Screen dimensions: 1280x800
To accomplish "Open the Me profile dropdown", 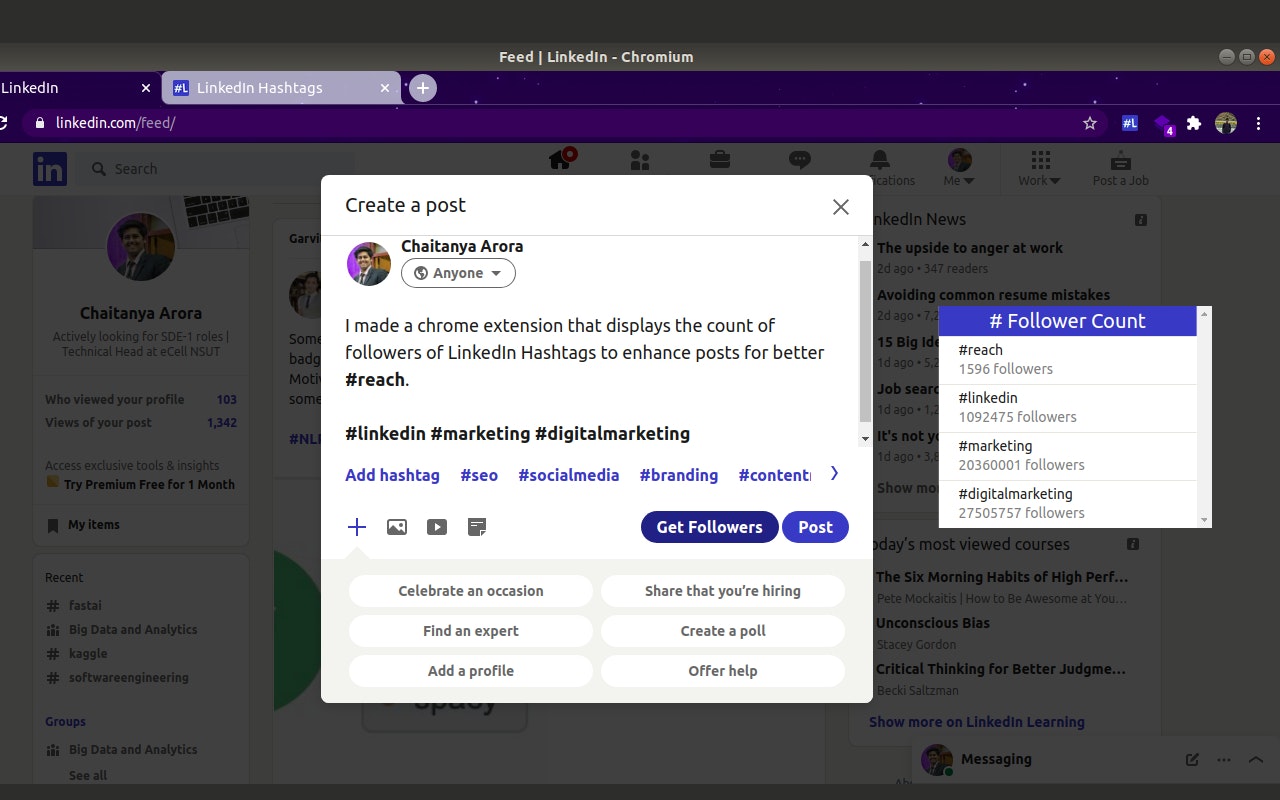I will (x=959, y=168).
